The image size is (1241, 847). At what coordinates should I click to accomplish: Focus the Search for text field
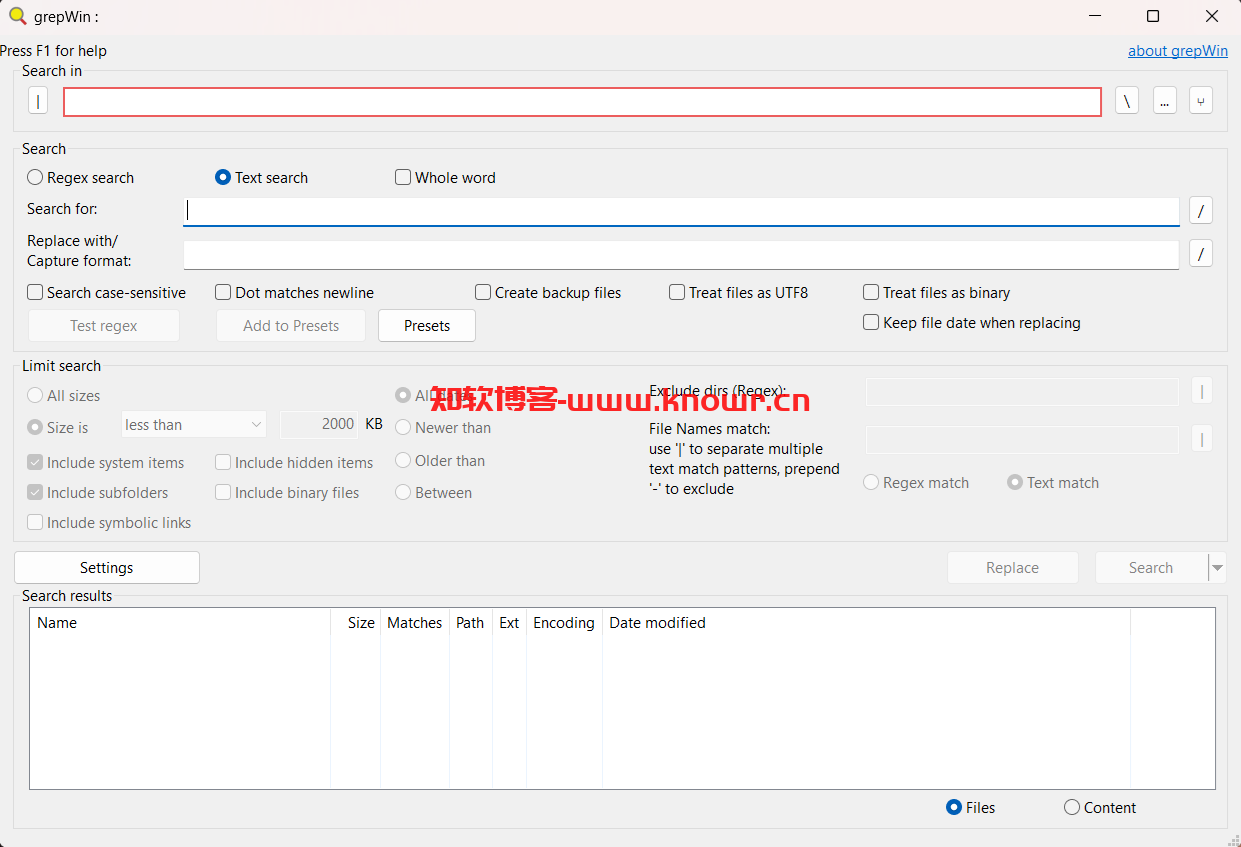point(681,211)
